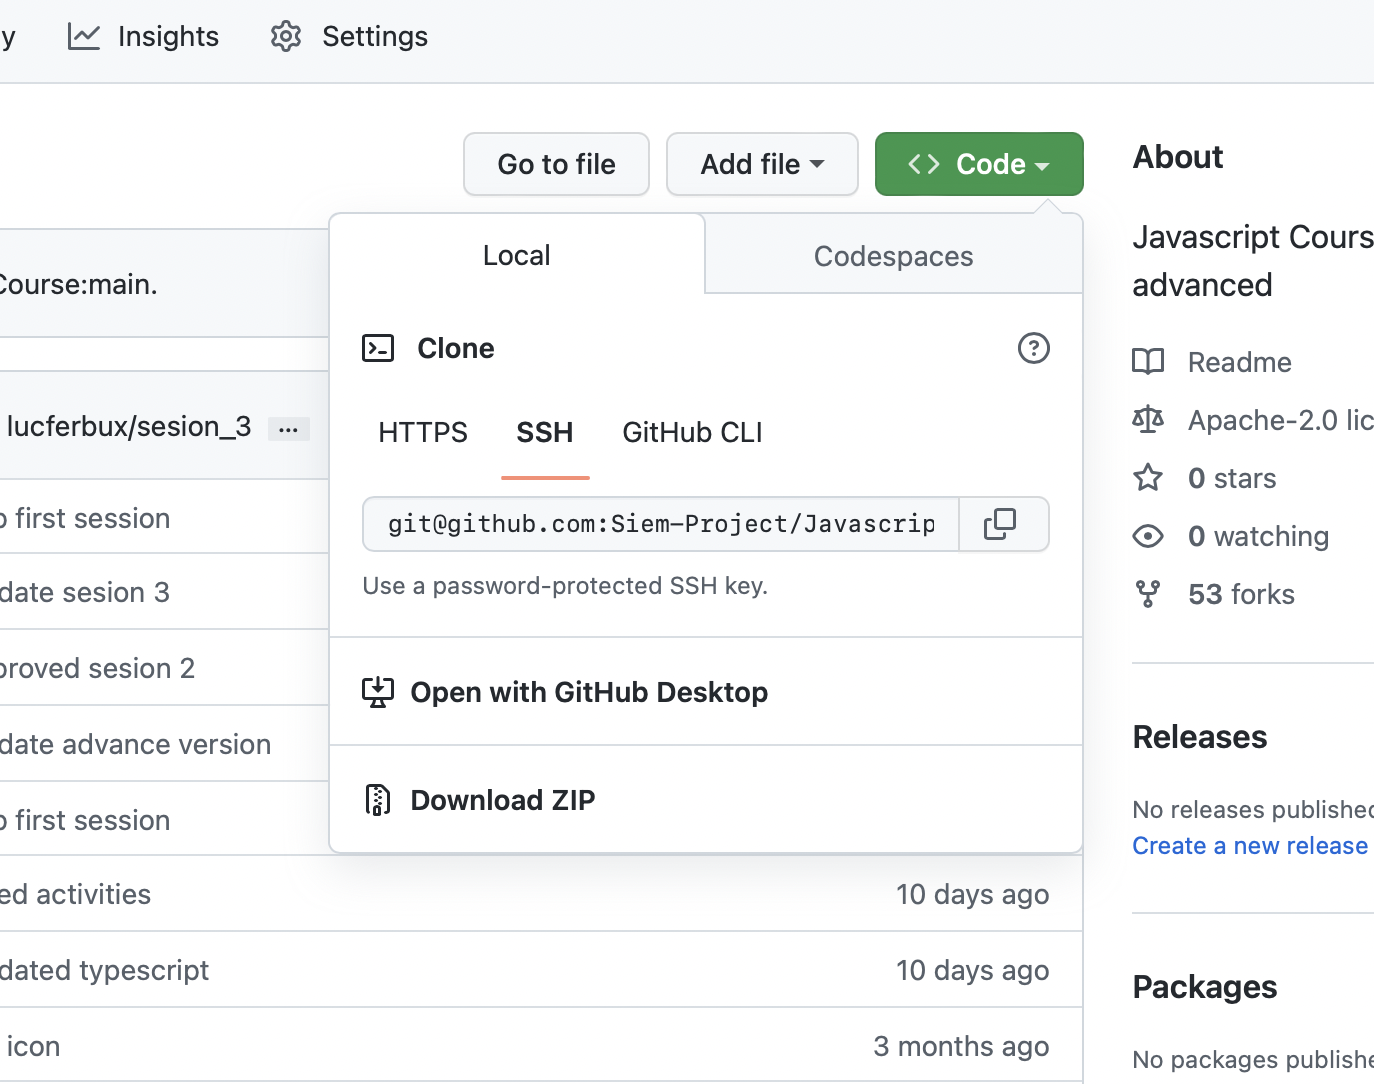The height and width of the screenshot is (1084, 1374).
Task: Select the HTTPS clone tab
Action: coord(422,432)
